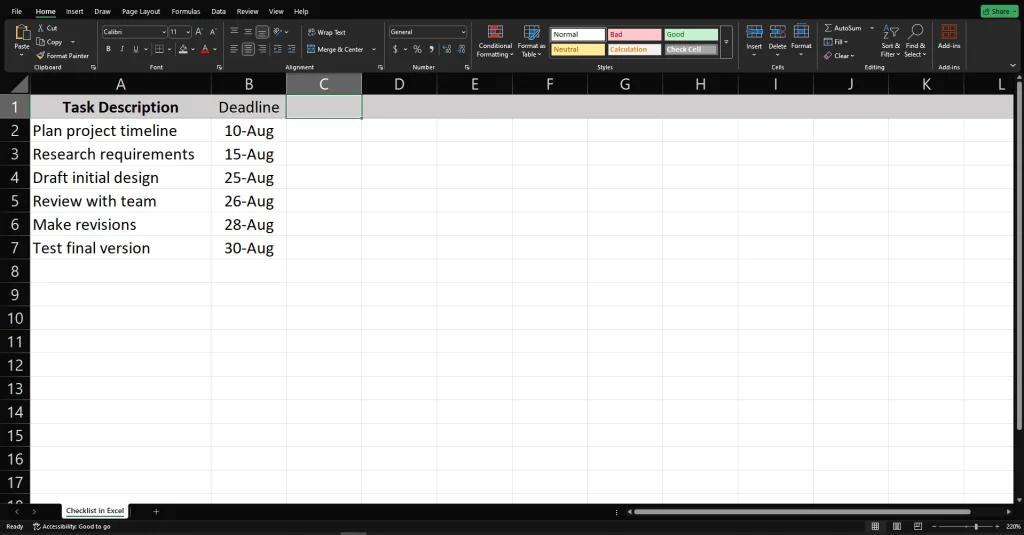This screenshot has width=1024, height=535.
Task: Toggle Wrap Text
Action: pyautogui.click(x=327, y=32)
